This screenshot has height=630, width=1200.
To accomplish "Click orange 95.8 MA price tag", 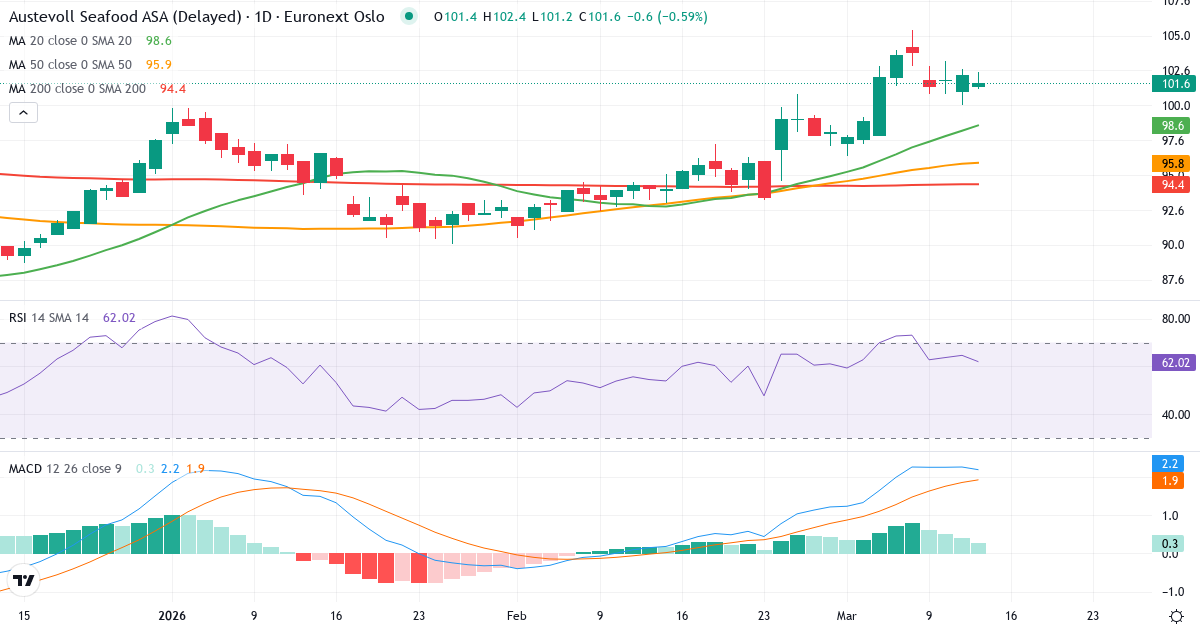I will (1171, 163).
